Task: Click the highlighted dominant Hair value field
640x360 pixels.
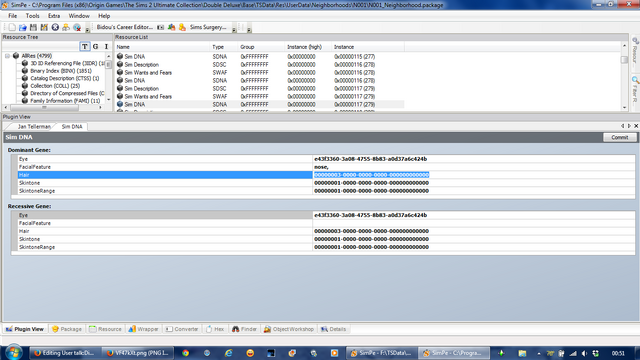Action: point(473,175)
